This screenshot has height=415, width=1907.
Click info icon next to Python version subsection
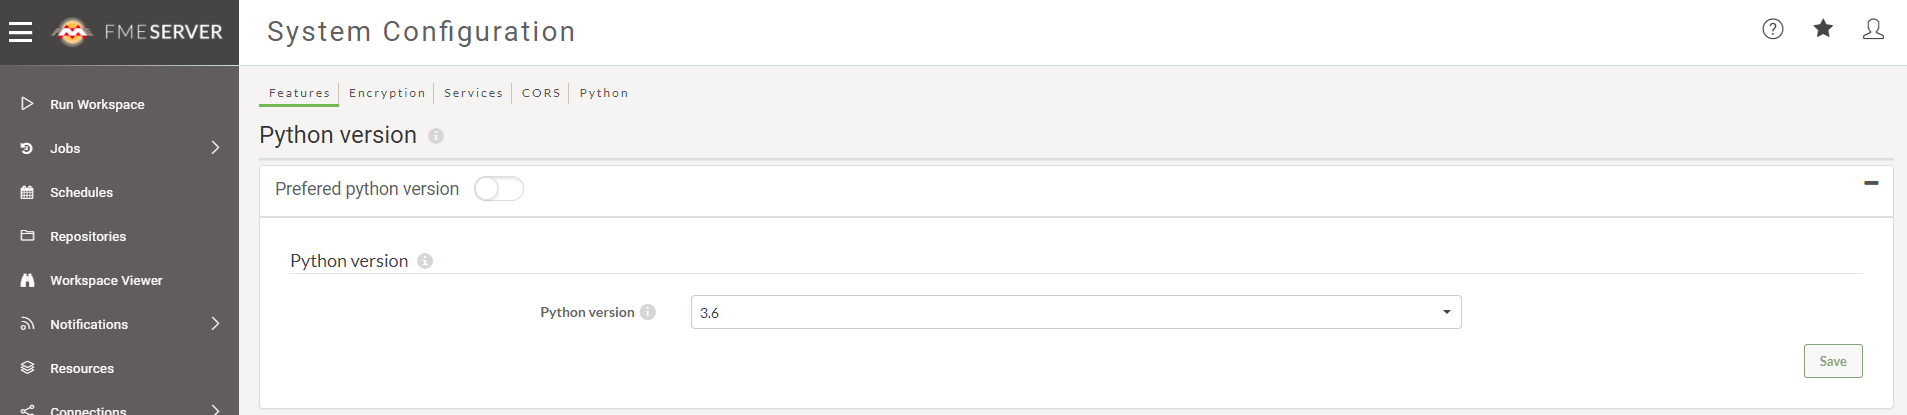pos(425,261)
